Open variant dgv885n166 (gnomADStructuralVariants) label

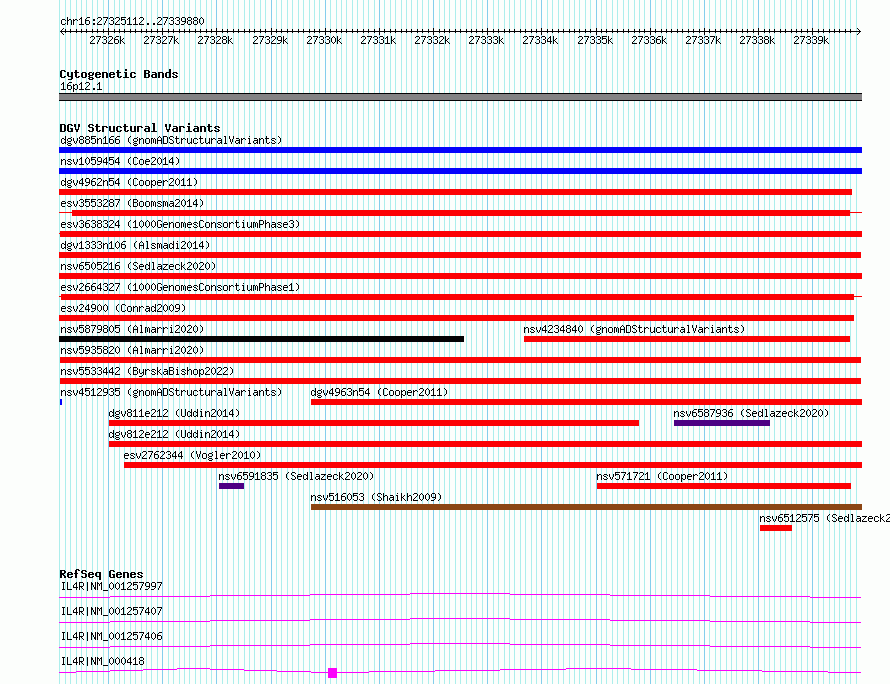[171, 140]
